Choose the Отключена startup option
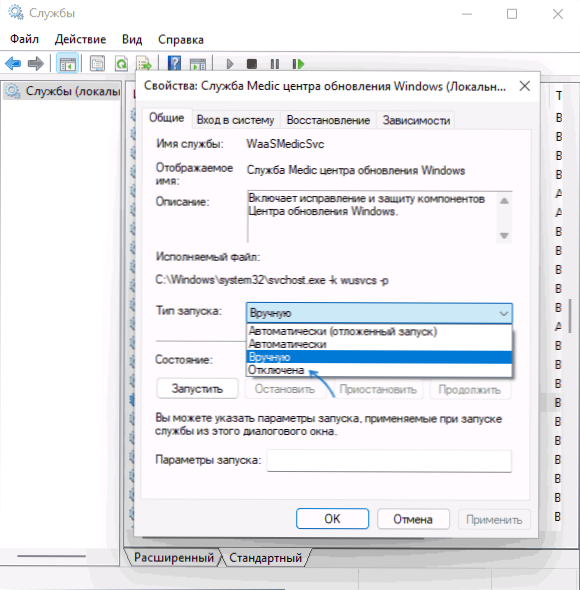 tap(379, 370)
